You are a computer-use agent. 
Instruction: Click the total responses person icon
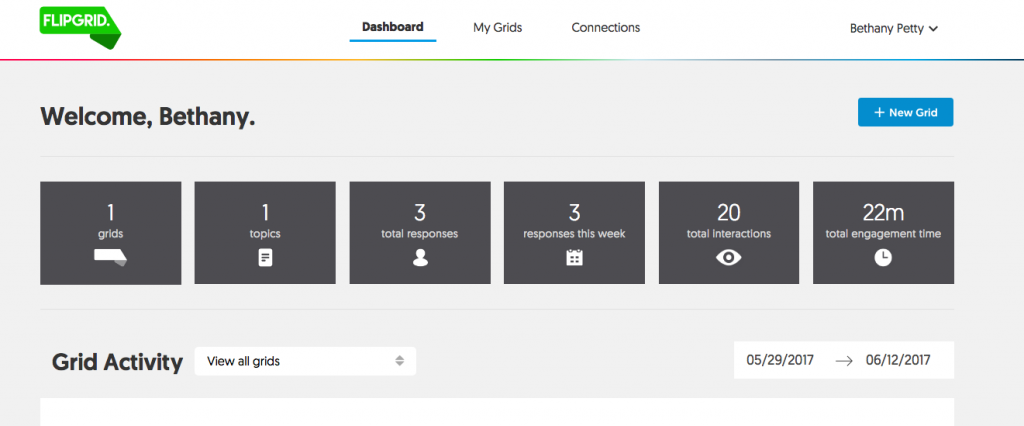click(420, 257)
